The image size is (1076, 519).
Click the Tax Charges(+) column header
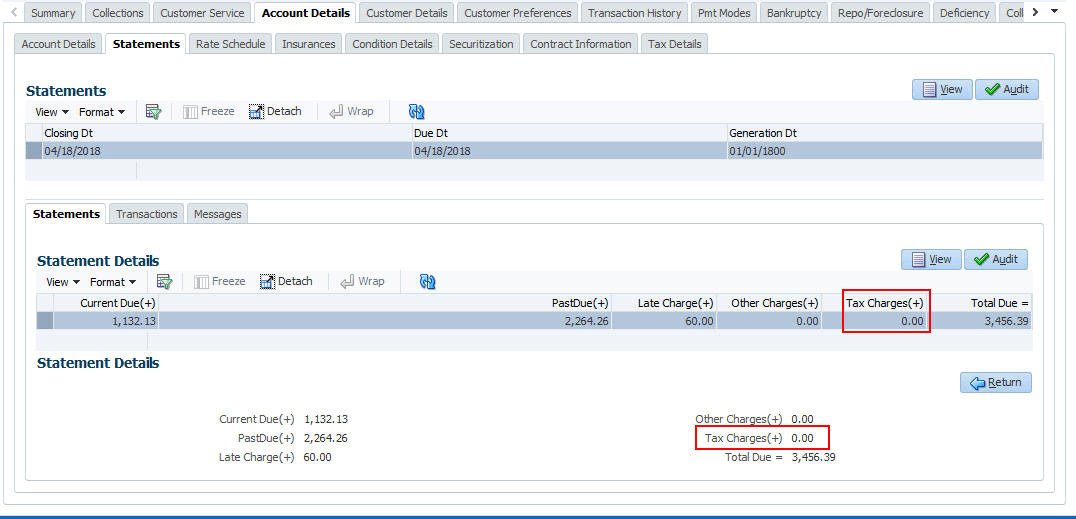coord(874,303)
